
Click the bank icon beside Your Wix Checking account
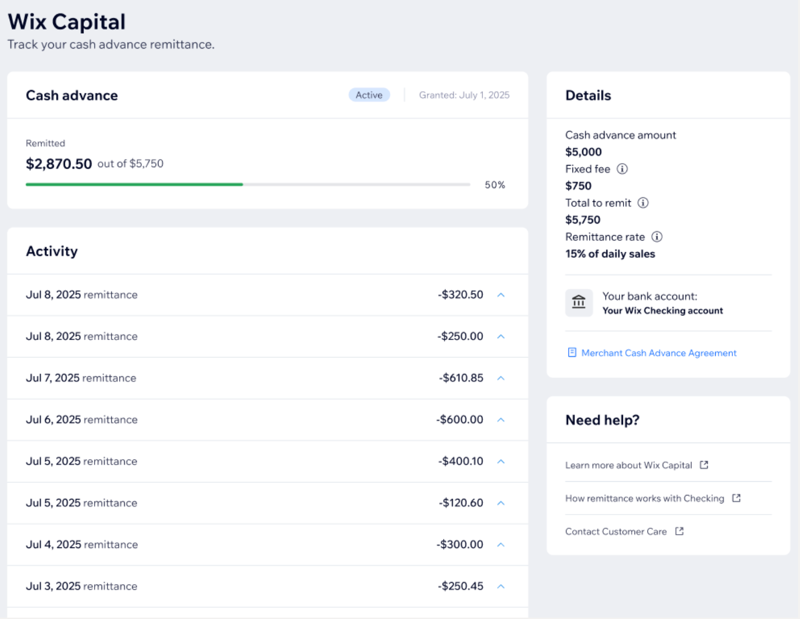click(578, 302)
